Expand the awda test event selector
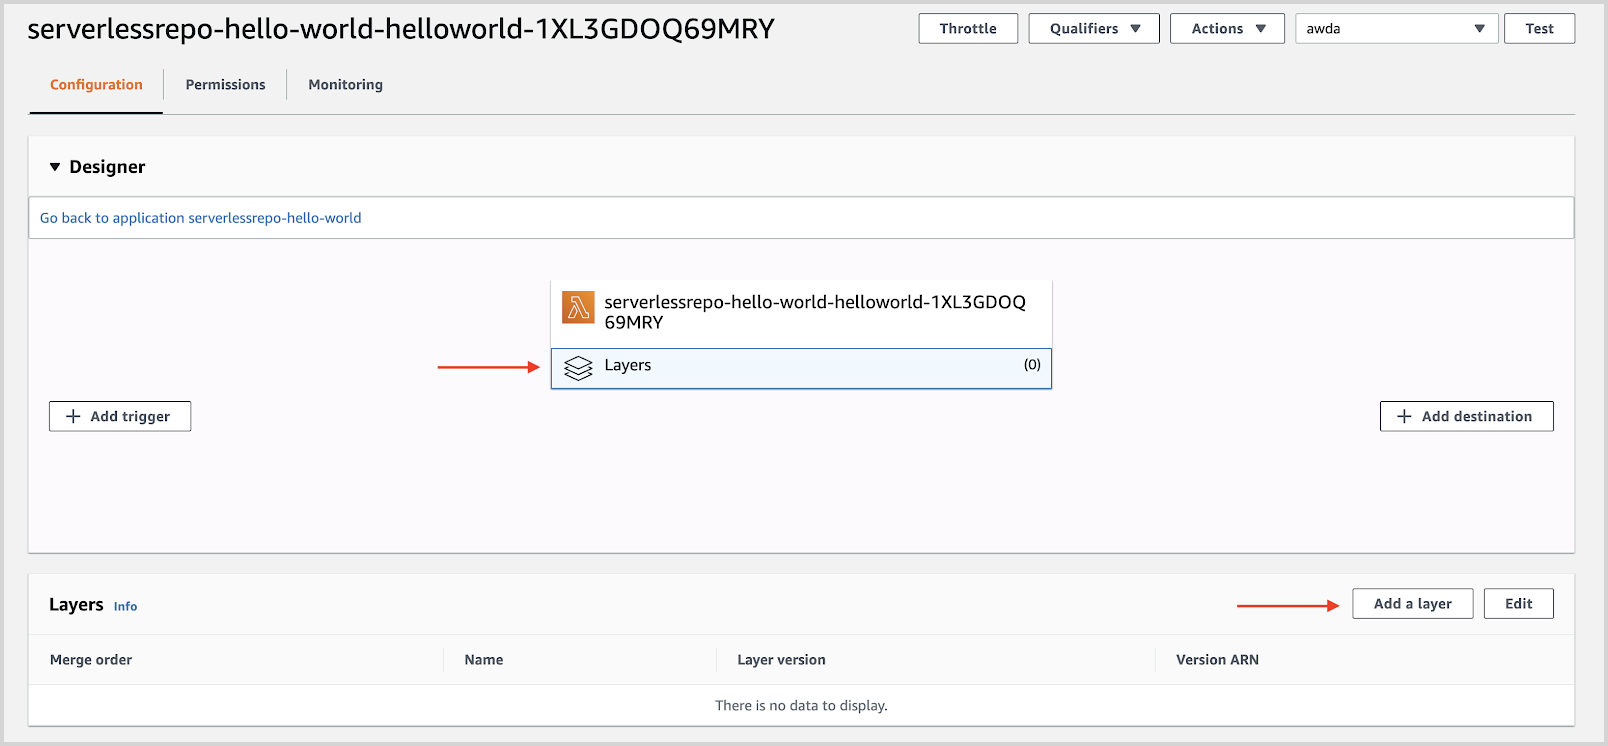Screen dimensions: 1608x746 tap(1396, 29)
